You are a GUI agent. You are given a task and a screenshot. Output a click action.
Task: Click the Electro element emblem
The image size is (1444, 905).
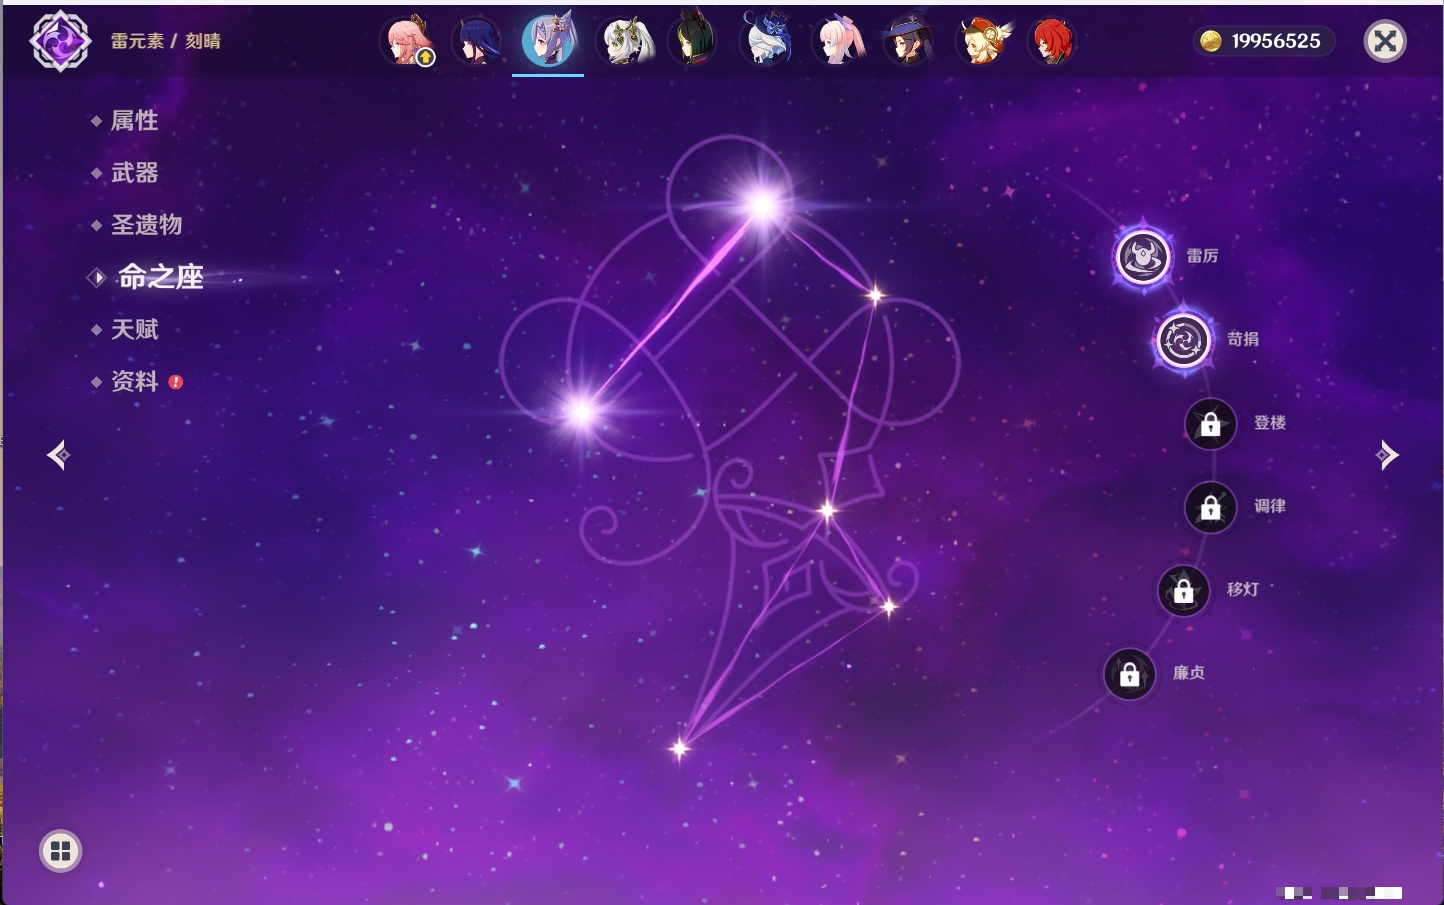[60, 41]
